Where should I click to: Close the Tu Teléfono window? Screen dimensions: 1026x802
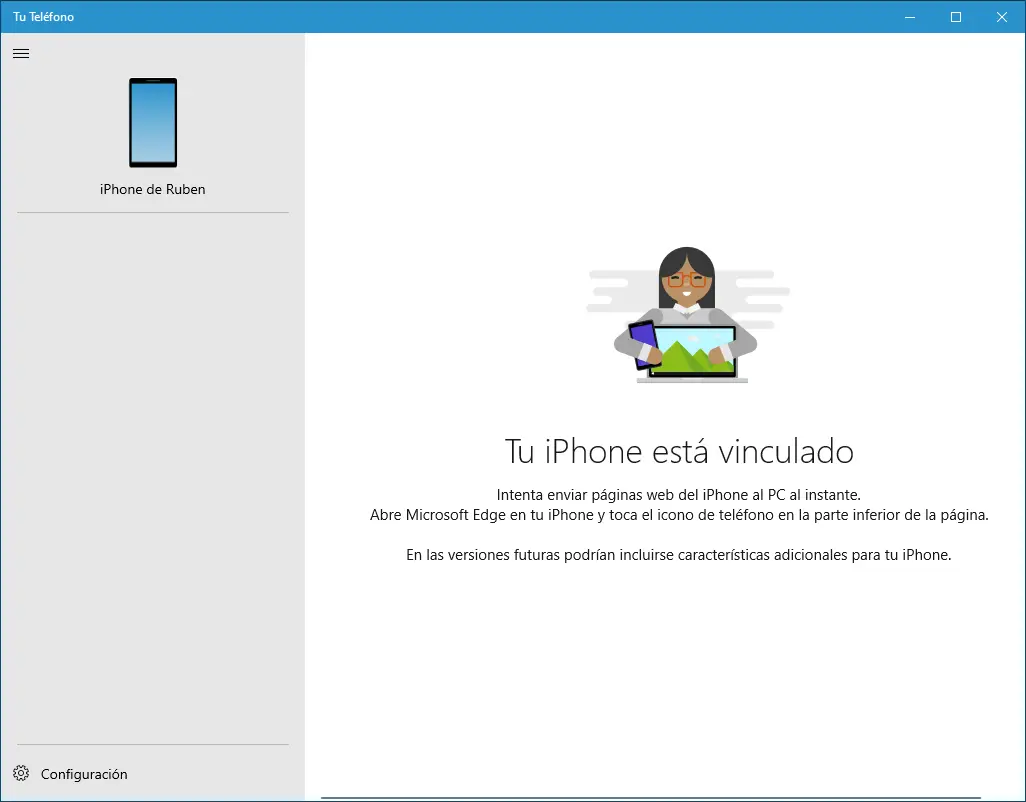[x=1002, y=17]
